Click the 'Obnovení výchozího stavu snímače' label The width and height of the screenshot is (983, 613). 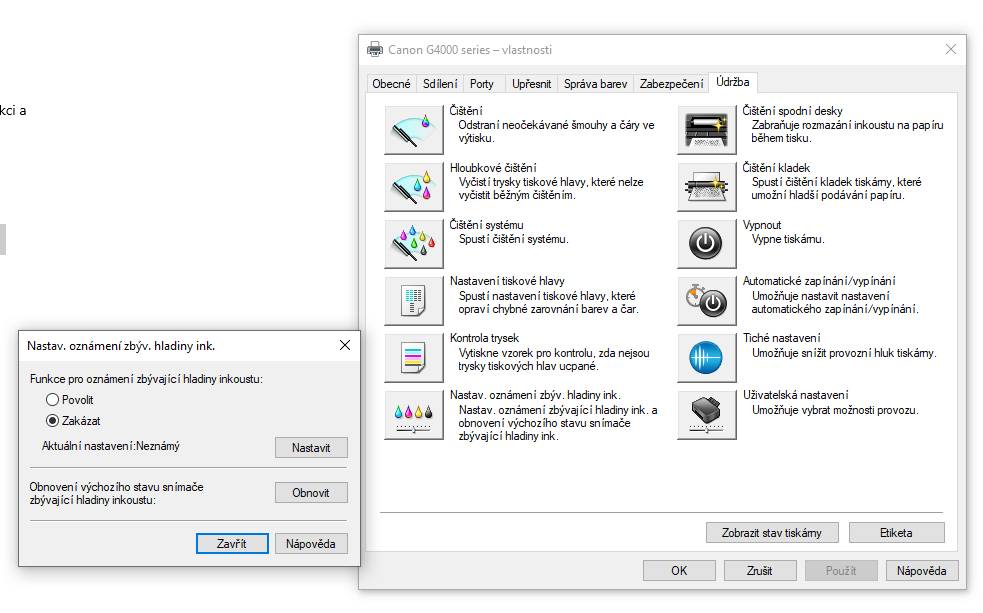tap(117, 486)
